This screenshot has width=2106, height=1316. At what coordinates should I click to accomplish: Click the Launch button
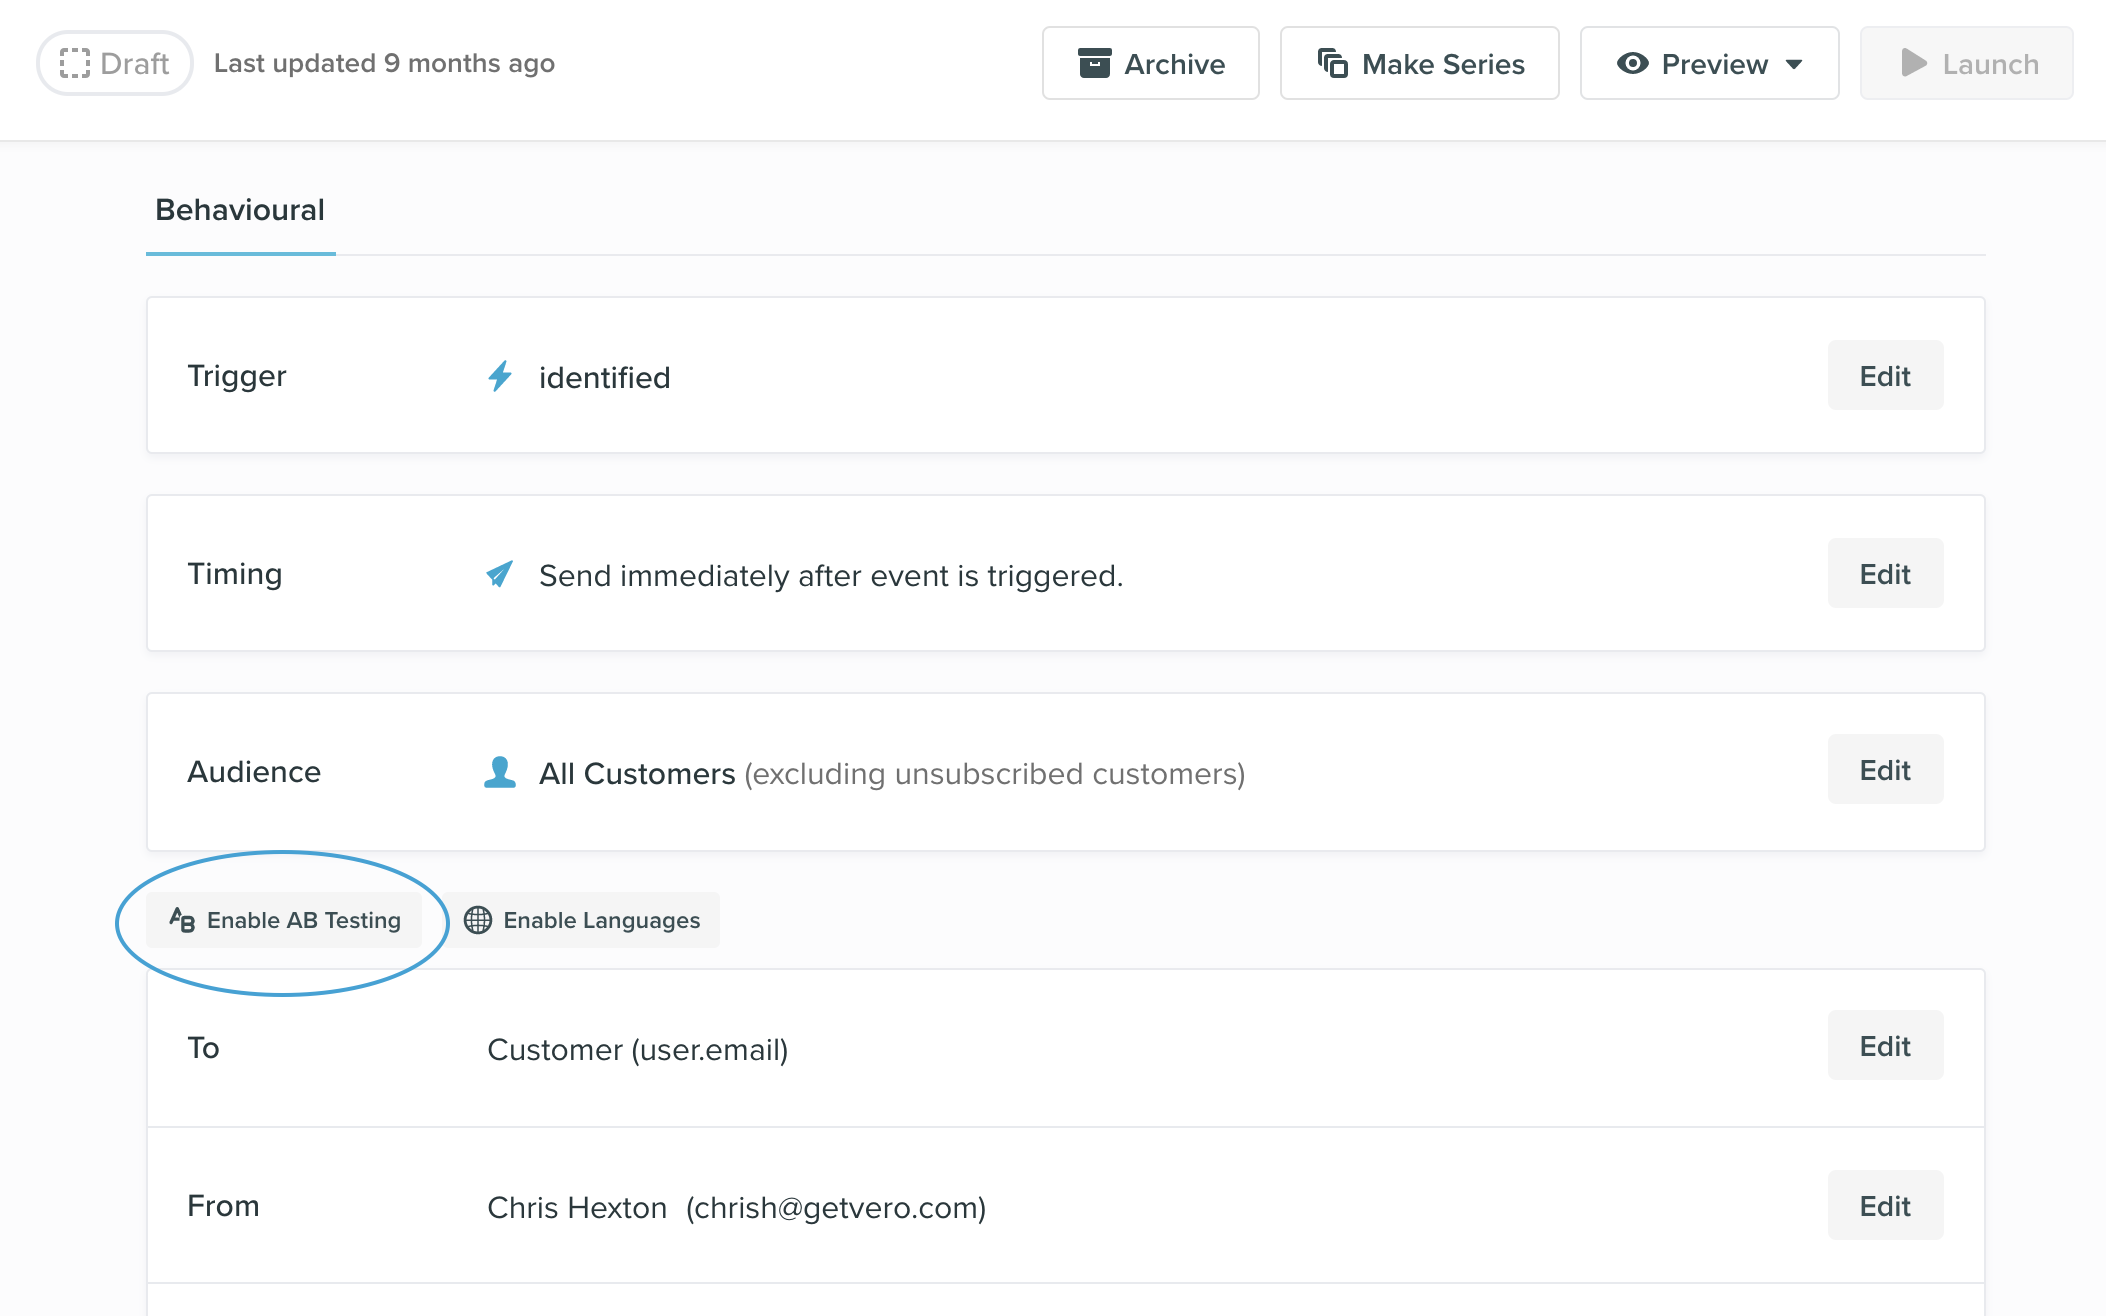coord(1966,63)
